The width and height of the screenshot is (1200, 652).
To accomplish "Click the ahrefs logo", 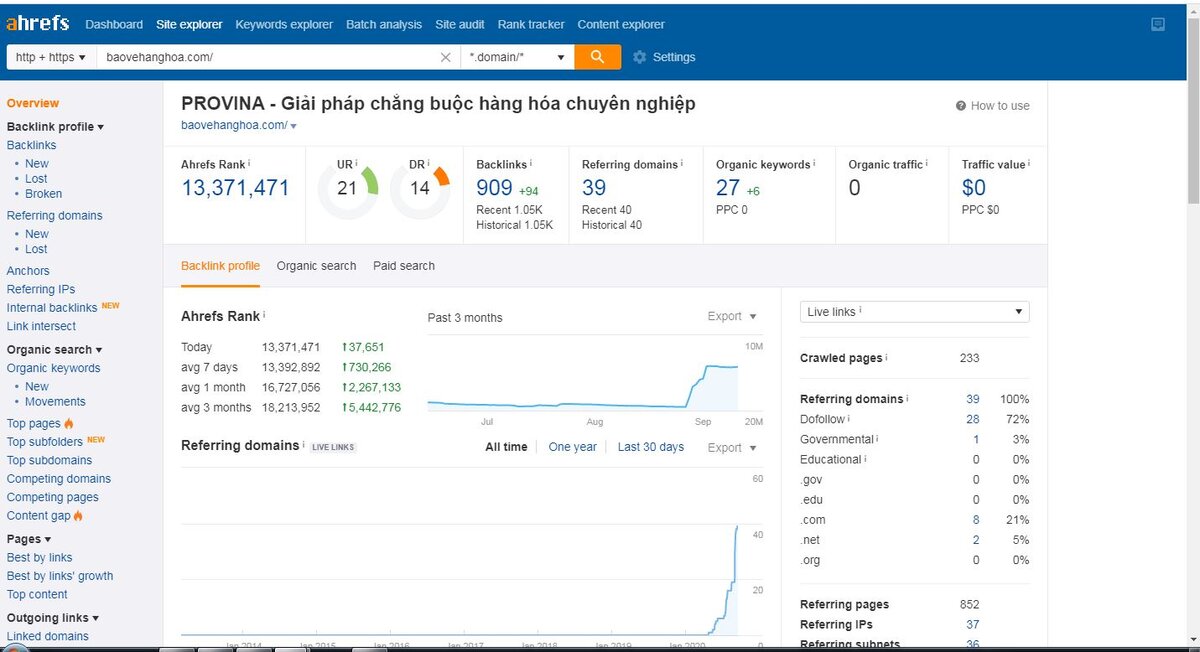I will click(38, 23).
